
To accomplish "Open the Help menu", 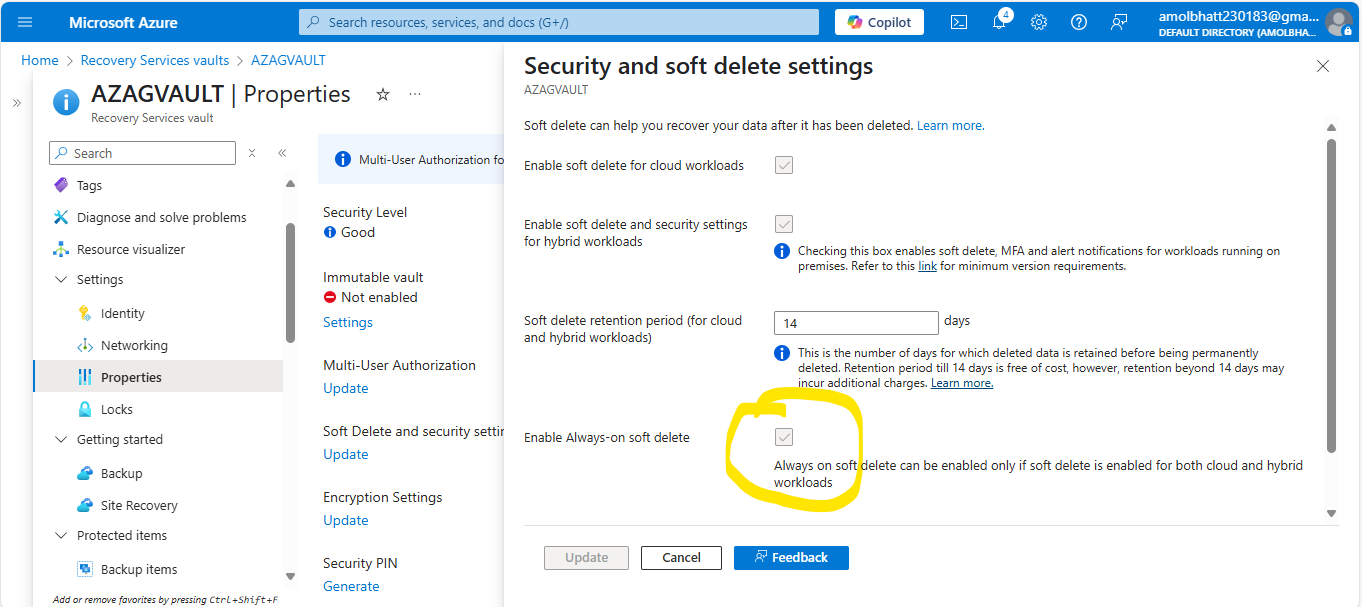I will (x=1078, y=21).
